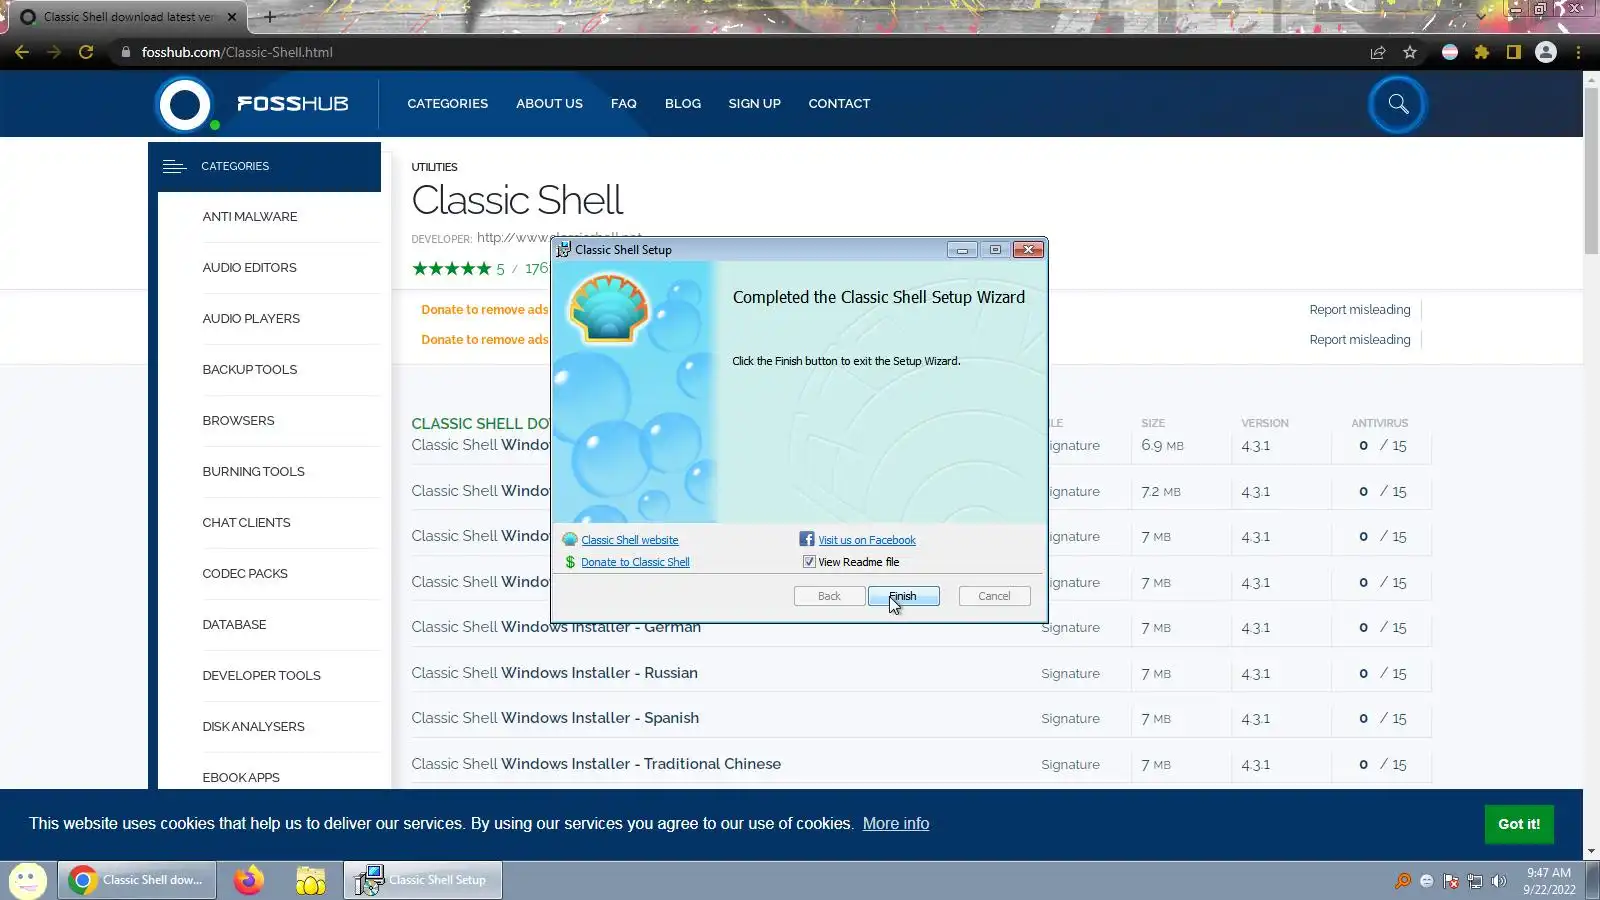Open the Visit us on Facebook link
This screenshot has width=1600, height=900.
[867, 540]
